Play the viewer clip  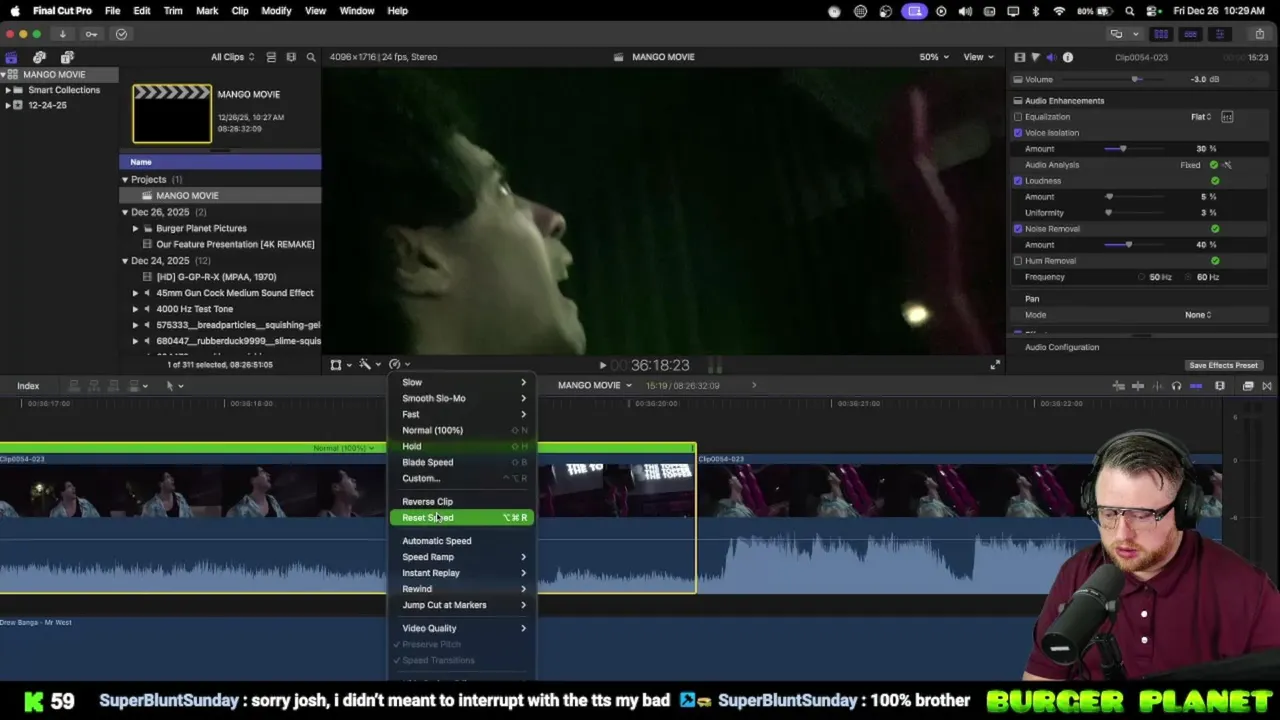coord(602,366)
